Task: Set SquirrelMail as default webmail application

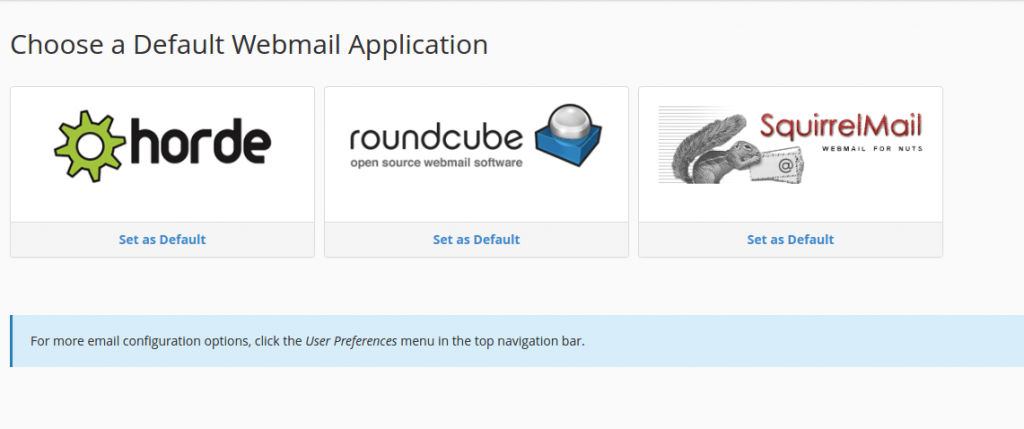Action: pos(790,240)
